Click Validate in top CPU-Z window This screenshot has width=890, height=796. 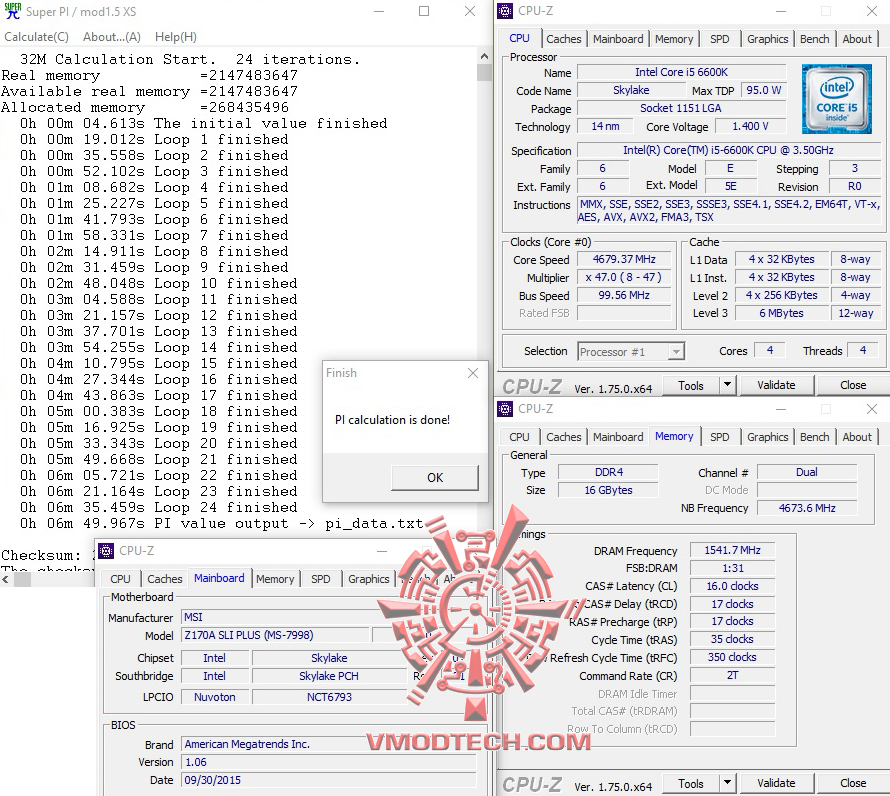pyautogui.click(x=776, y=386)
